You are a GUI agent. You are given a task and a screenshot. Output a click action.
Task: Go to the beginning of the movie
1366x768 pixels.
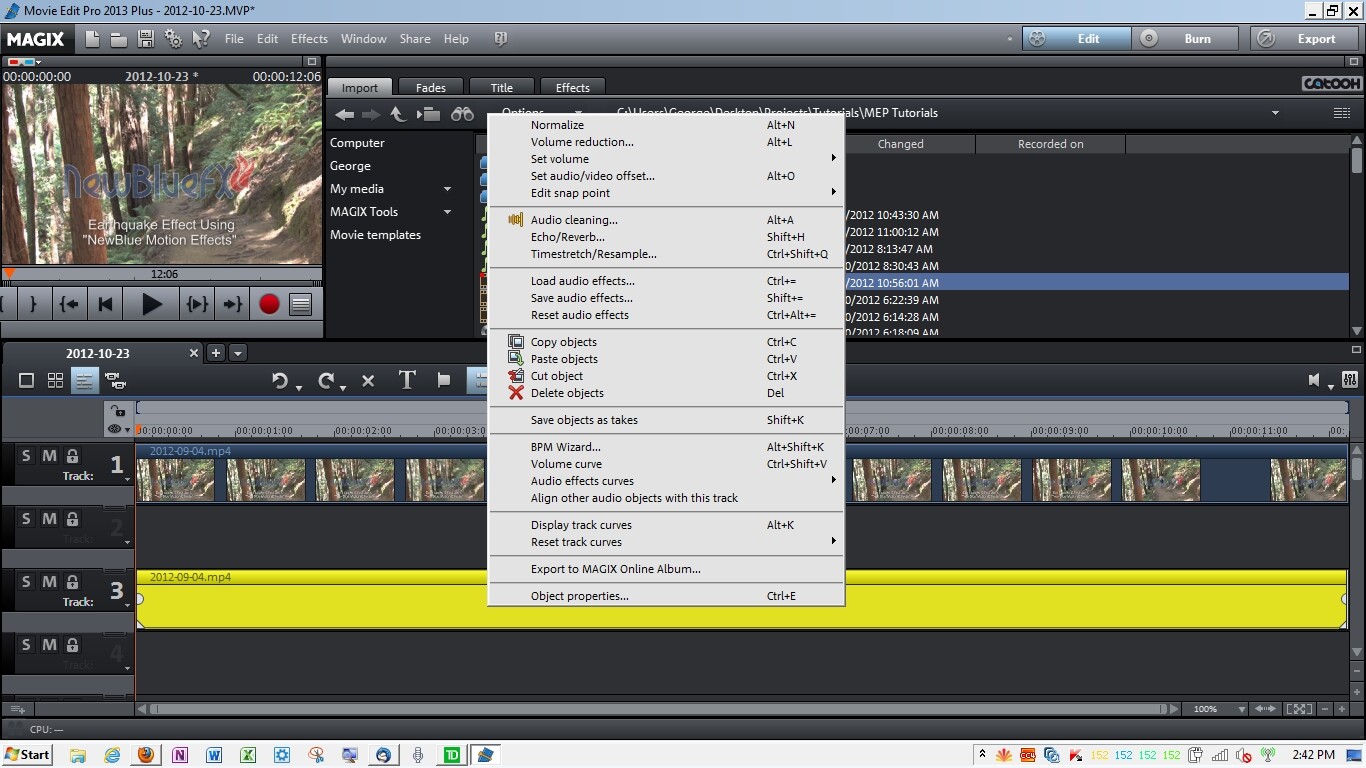[x=105, y=304]
